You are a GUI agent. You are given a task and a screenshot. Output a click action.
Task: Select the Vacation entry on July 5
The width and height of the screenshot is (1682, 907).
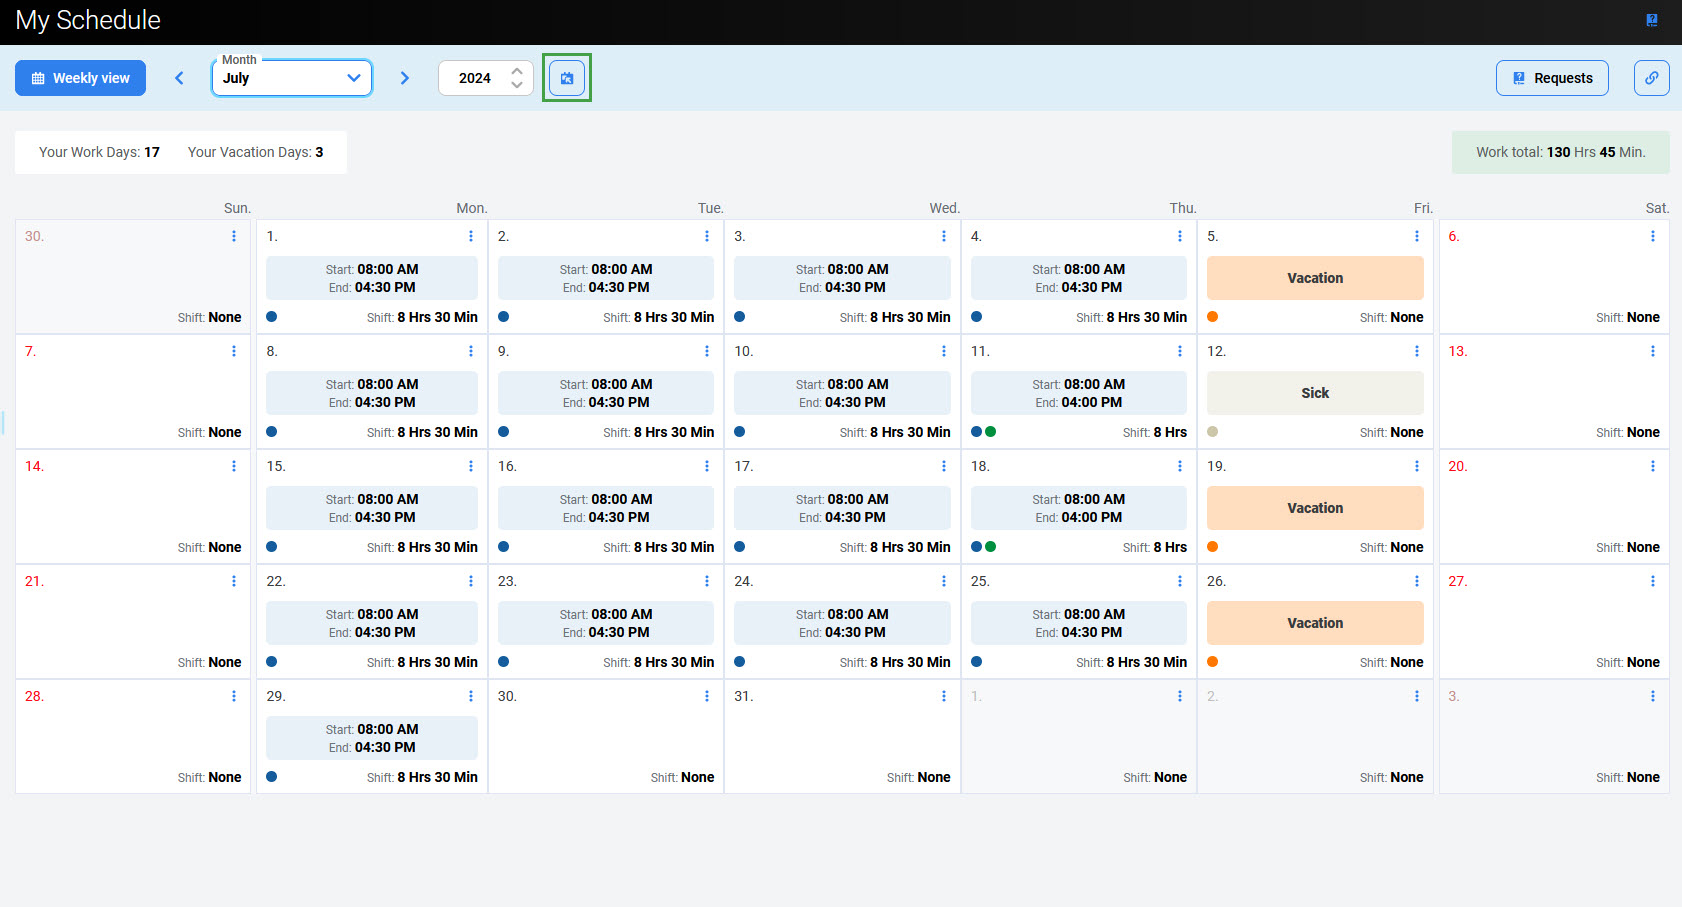(x=1314, y=278)
